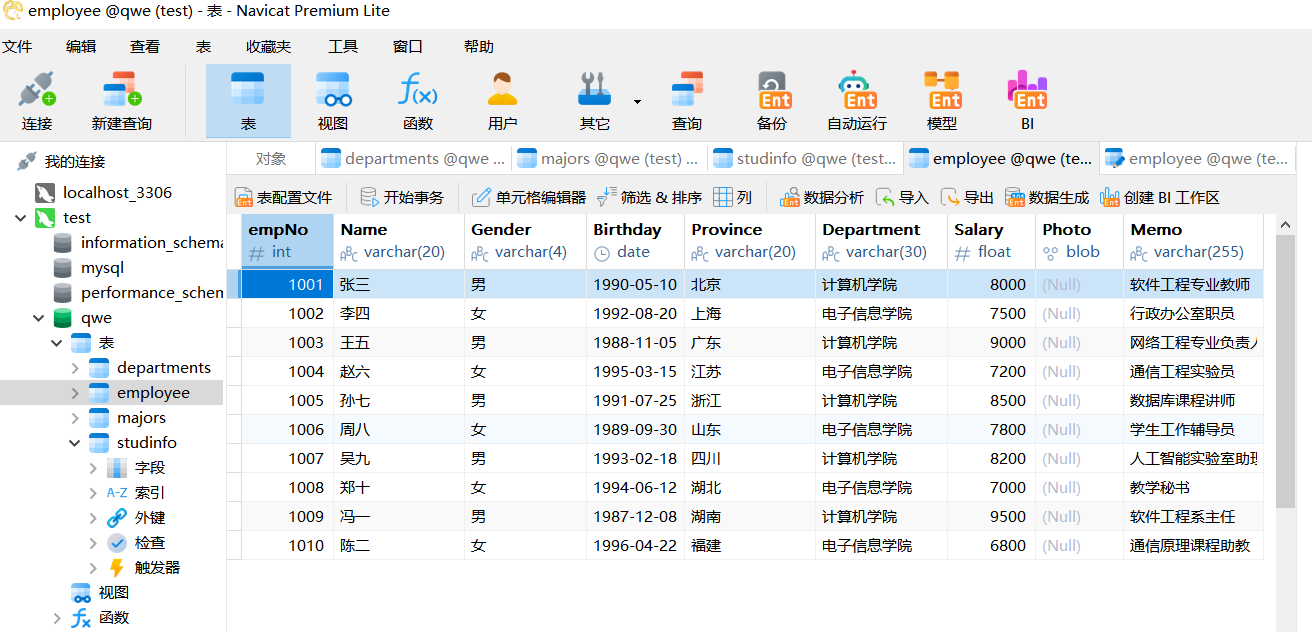Open the 工具 menu
This screenshot has width=1312, height=632.
pos(343,46)
